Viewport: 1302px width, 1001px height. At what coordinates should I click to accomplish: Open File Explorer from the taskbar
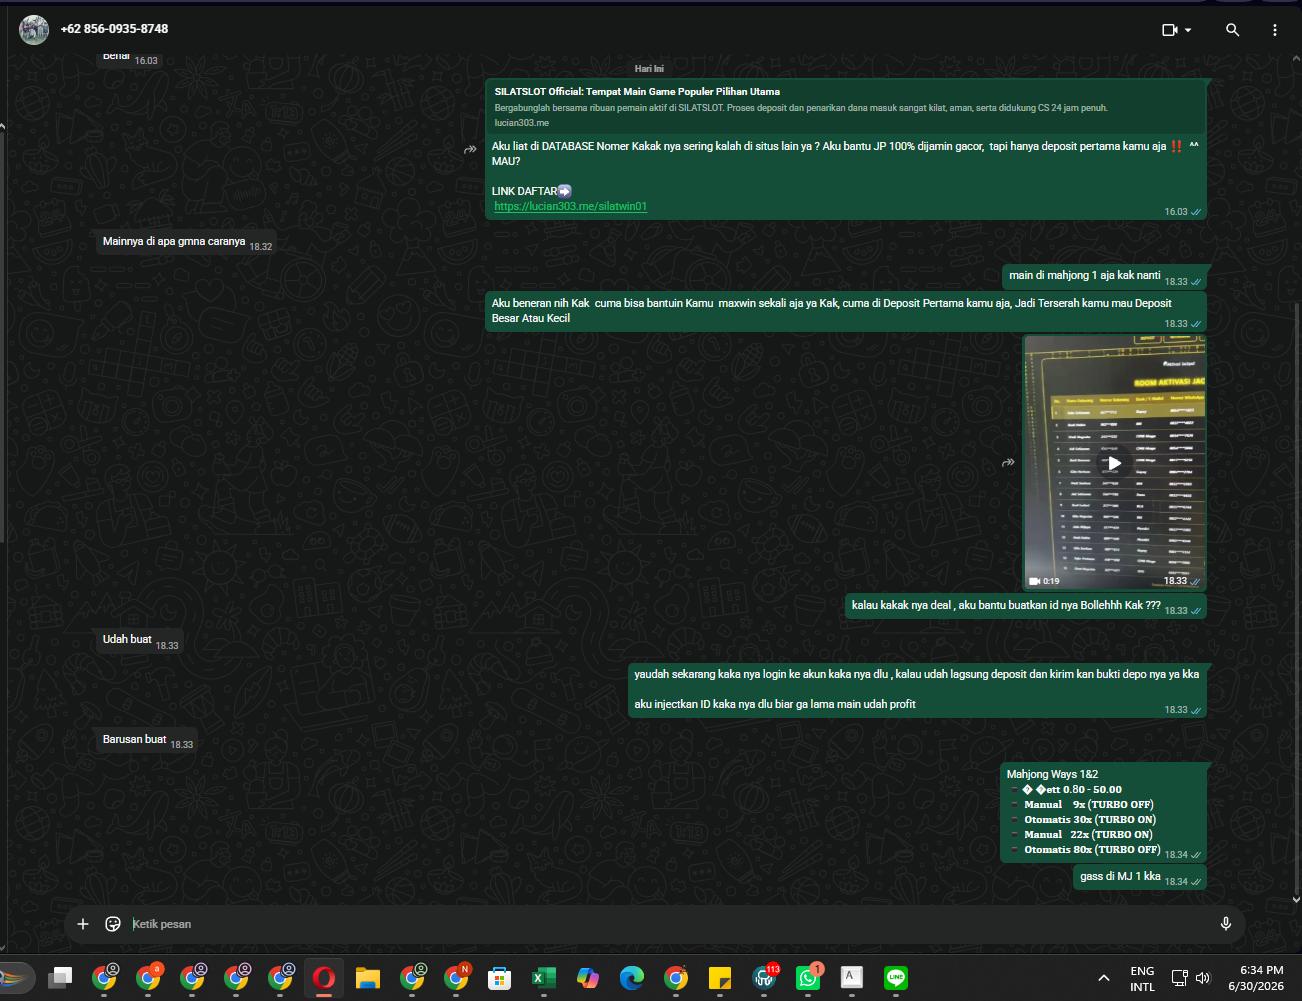pyautogui.click(x=368, y=978)
